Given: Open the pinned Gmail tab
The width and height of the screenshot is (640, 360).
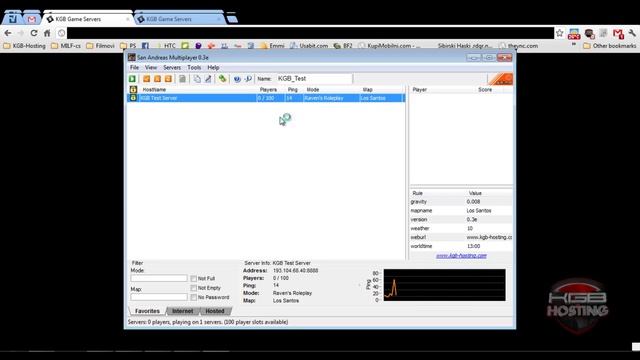Looking at the screenshot, I should point(31,19).
